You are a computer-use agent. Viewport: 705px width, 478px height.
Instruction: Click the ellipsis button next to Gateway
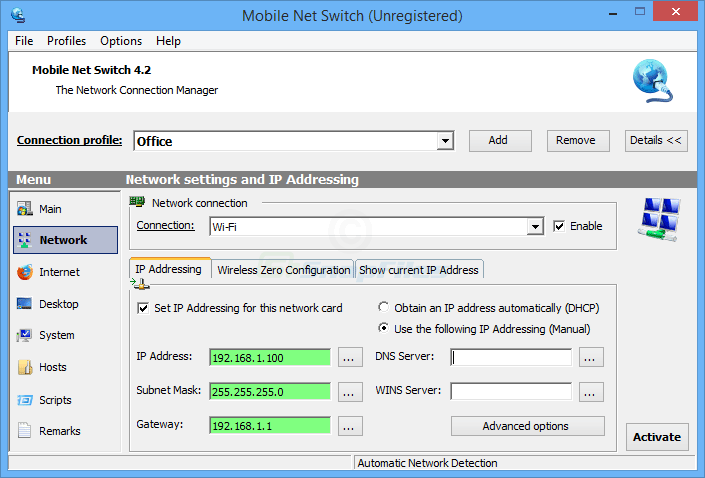coord(350,426)
